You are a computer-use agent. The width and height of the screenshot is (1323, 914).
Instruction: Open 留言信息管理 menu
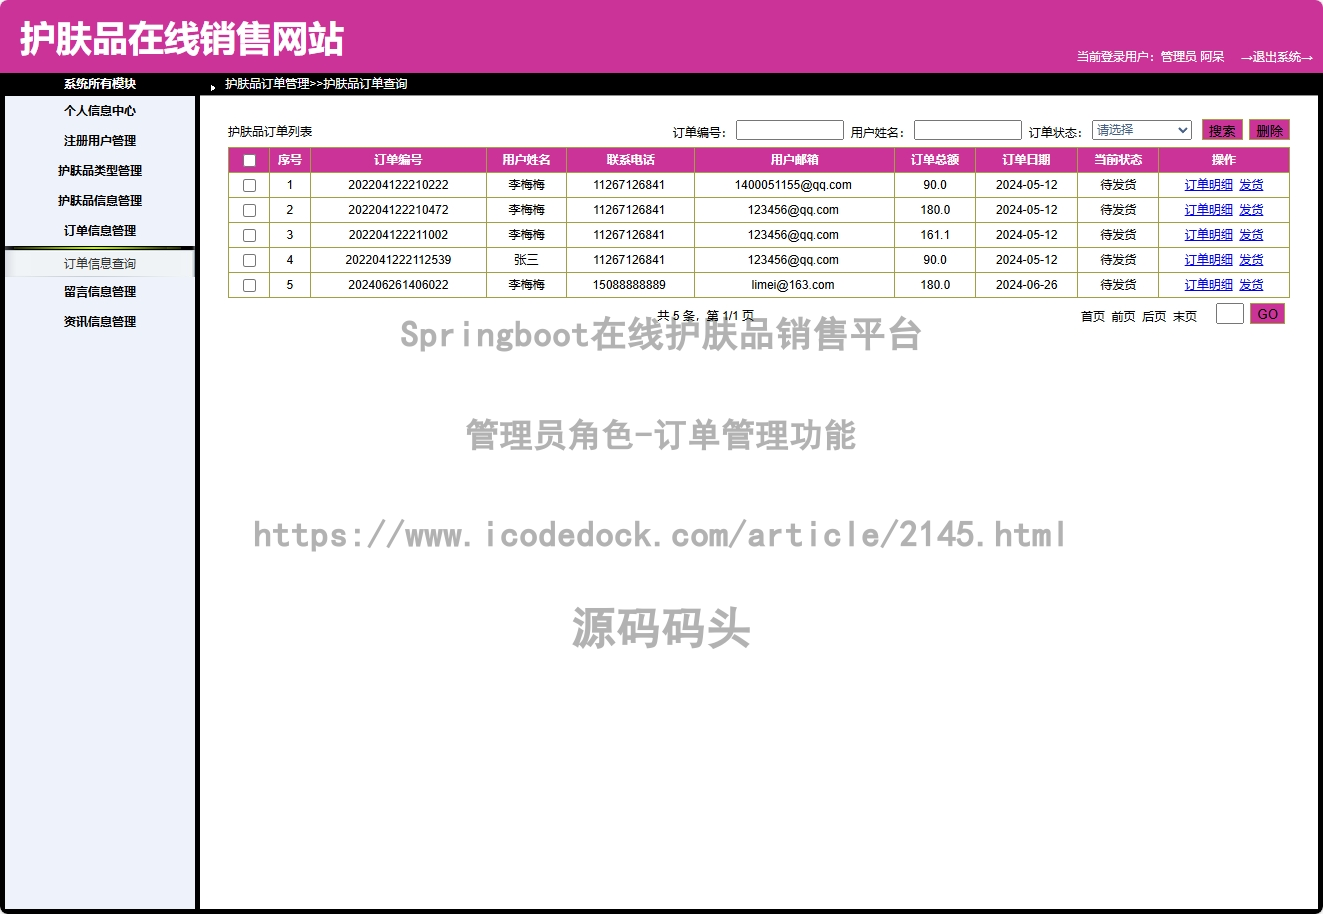tap(100, 292)
